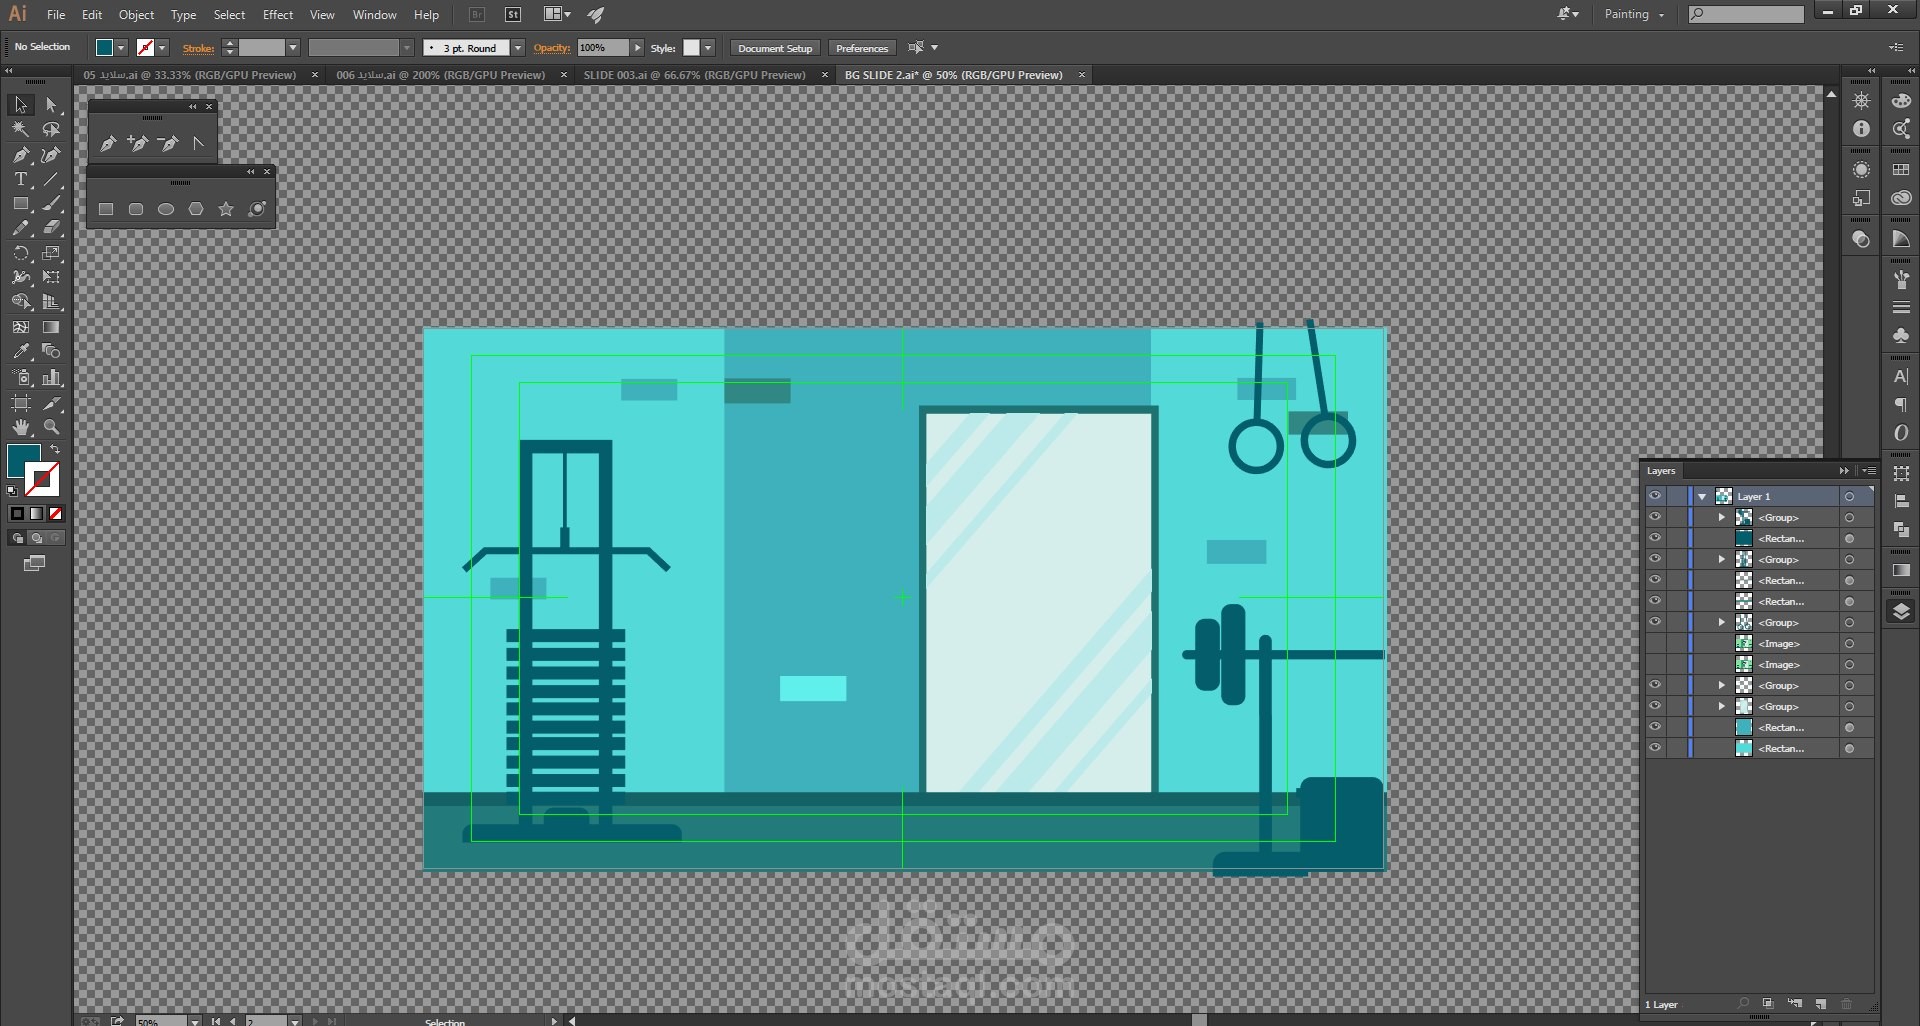
Task: Click the Stroke label link
Action: click(x=198, y=48)
